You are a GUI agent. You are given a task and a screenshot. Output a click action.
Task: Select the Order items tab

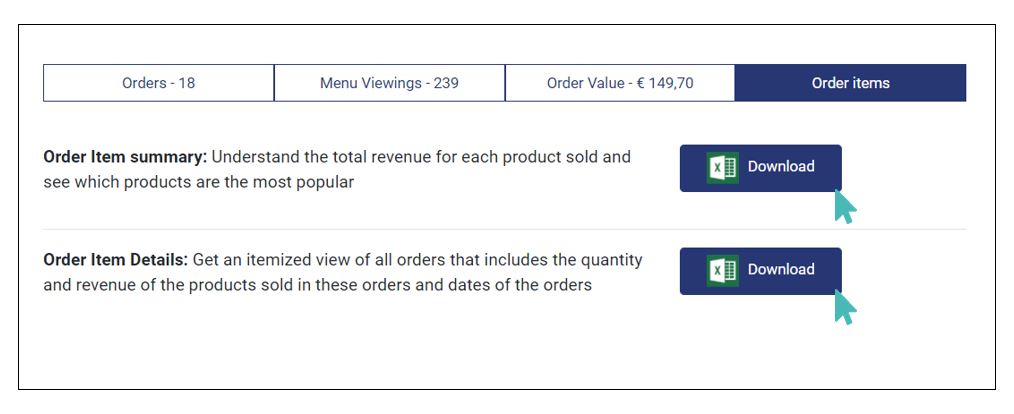click(850, 83)
